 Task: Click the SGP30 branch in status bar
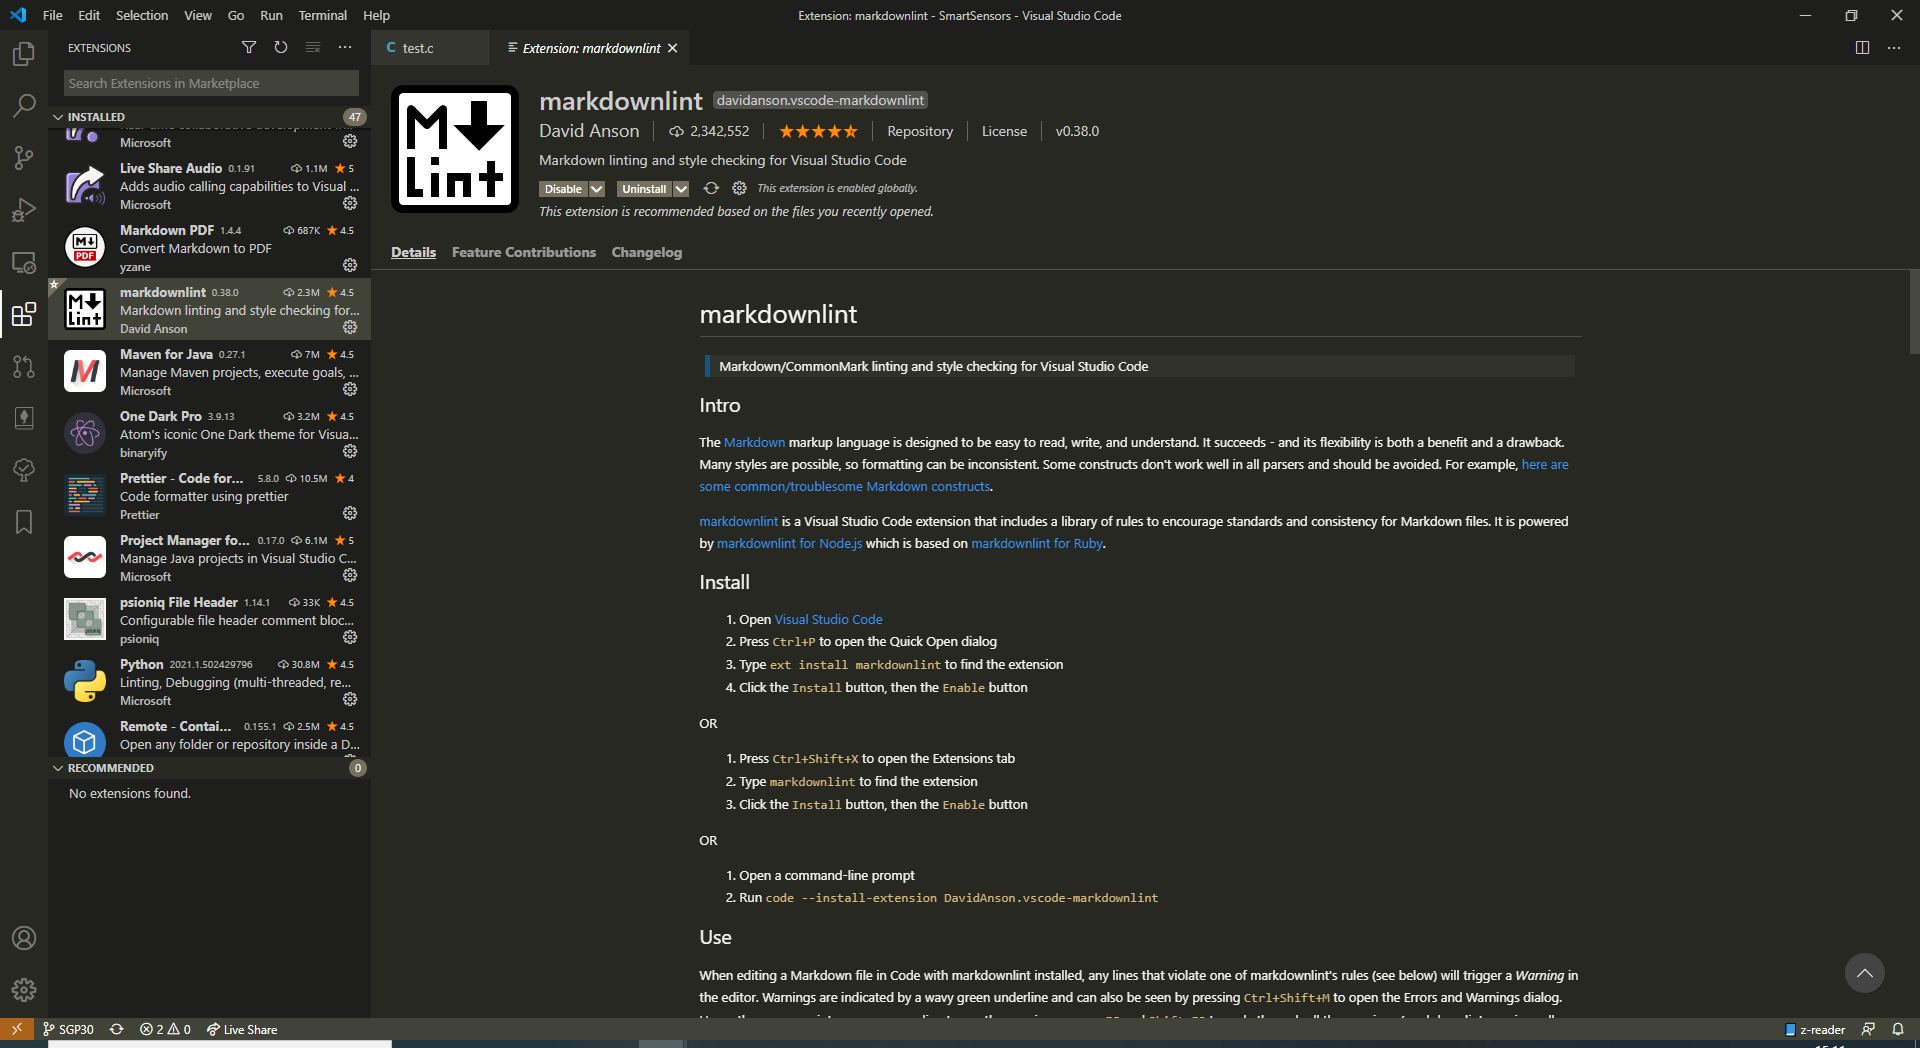[68, 1029]
